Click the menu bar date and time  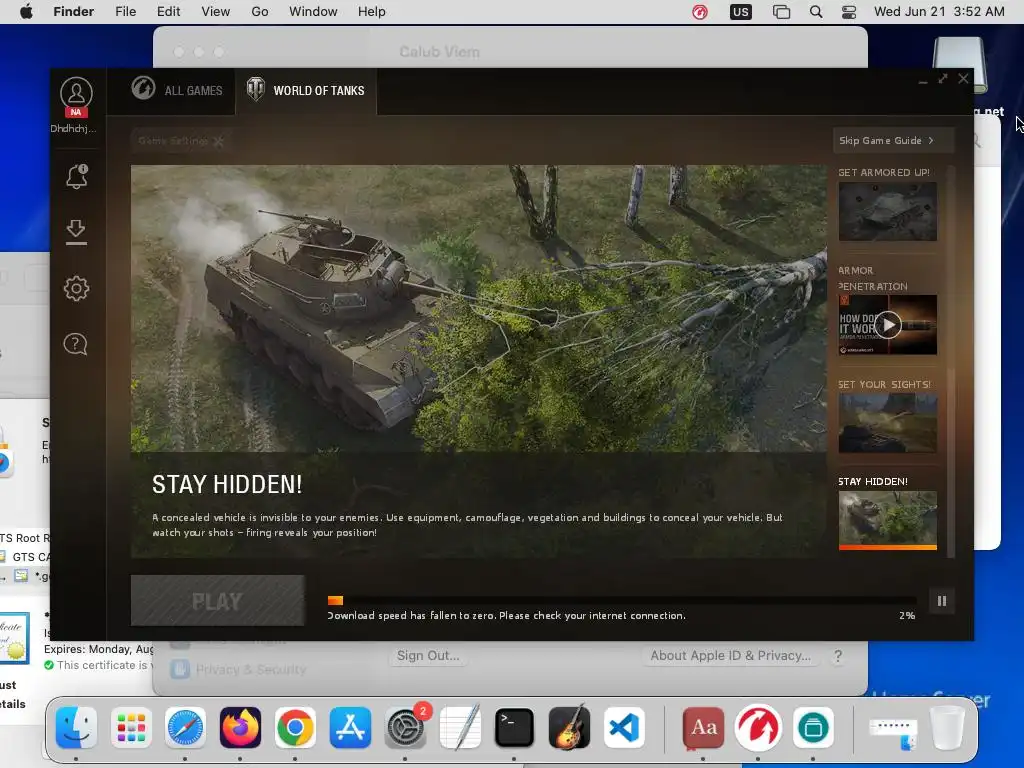[939, 12]
